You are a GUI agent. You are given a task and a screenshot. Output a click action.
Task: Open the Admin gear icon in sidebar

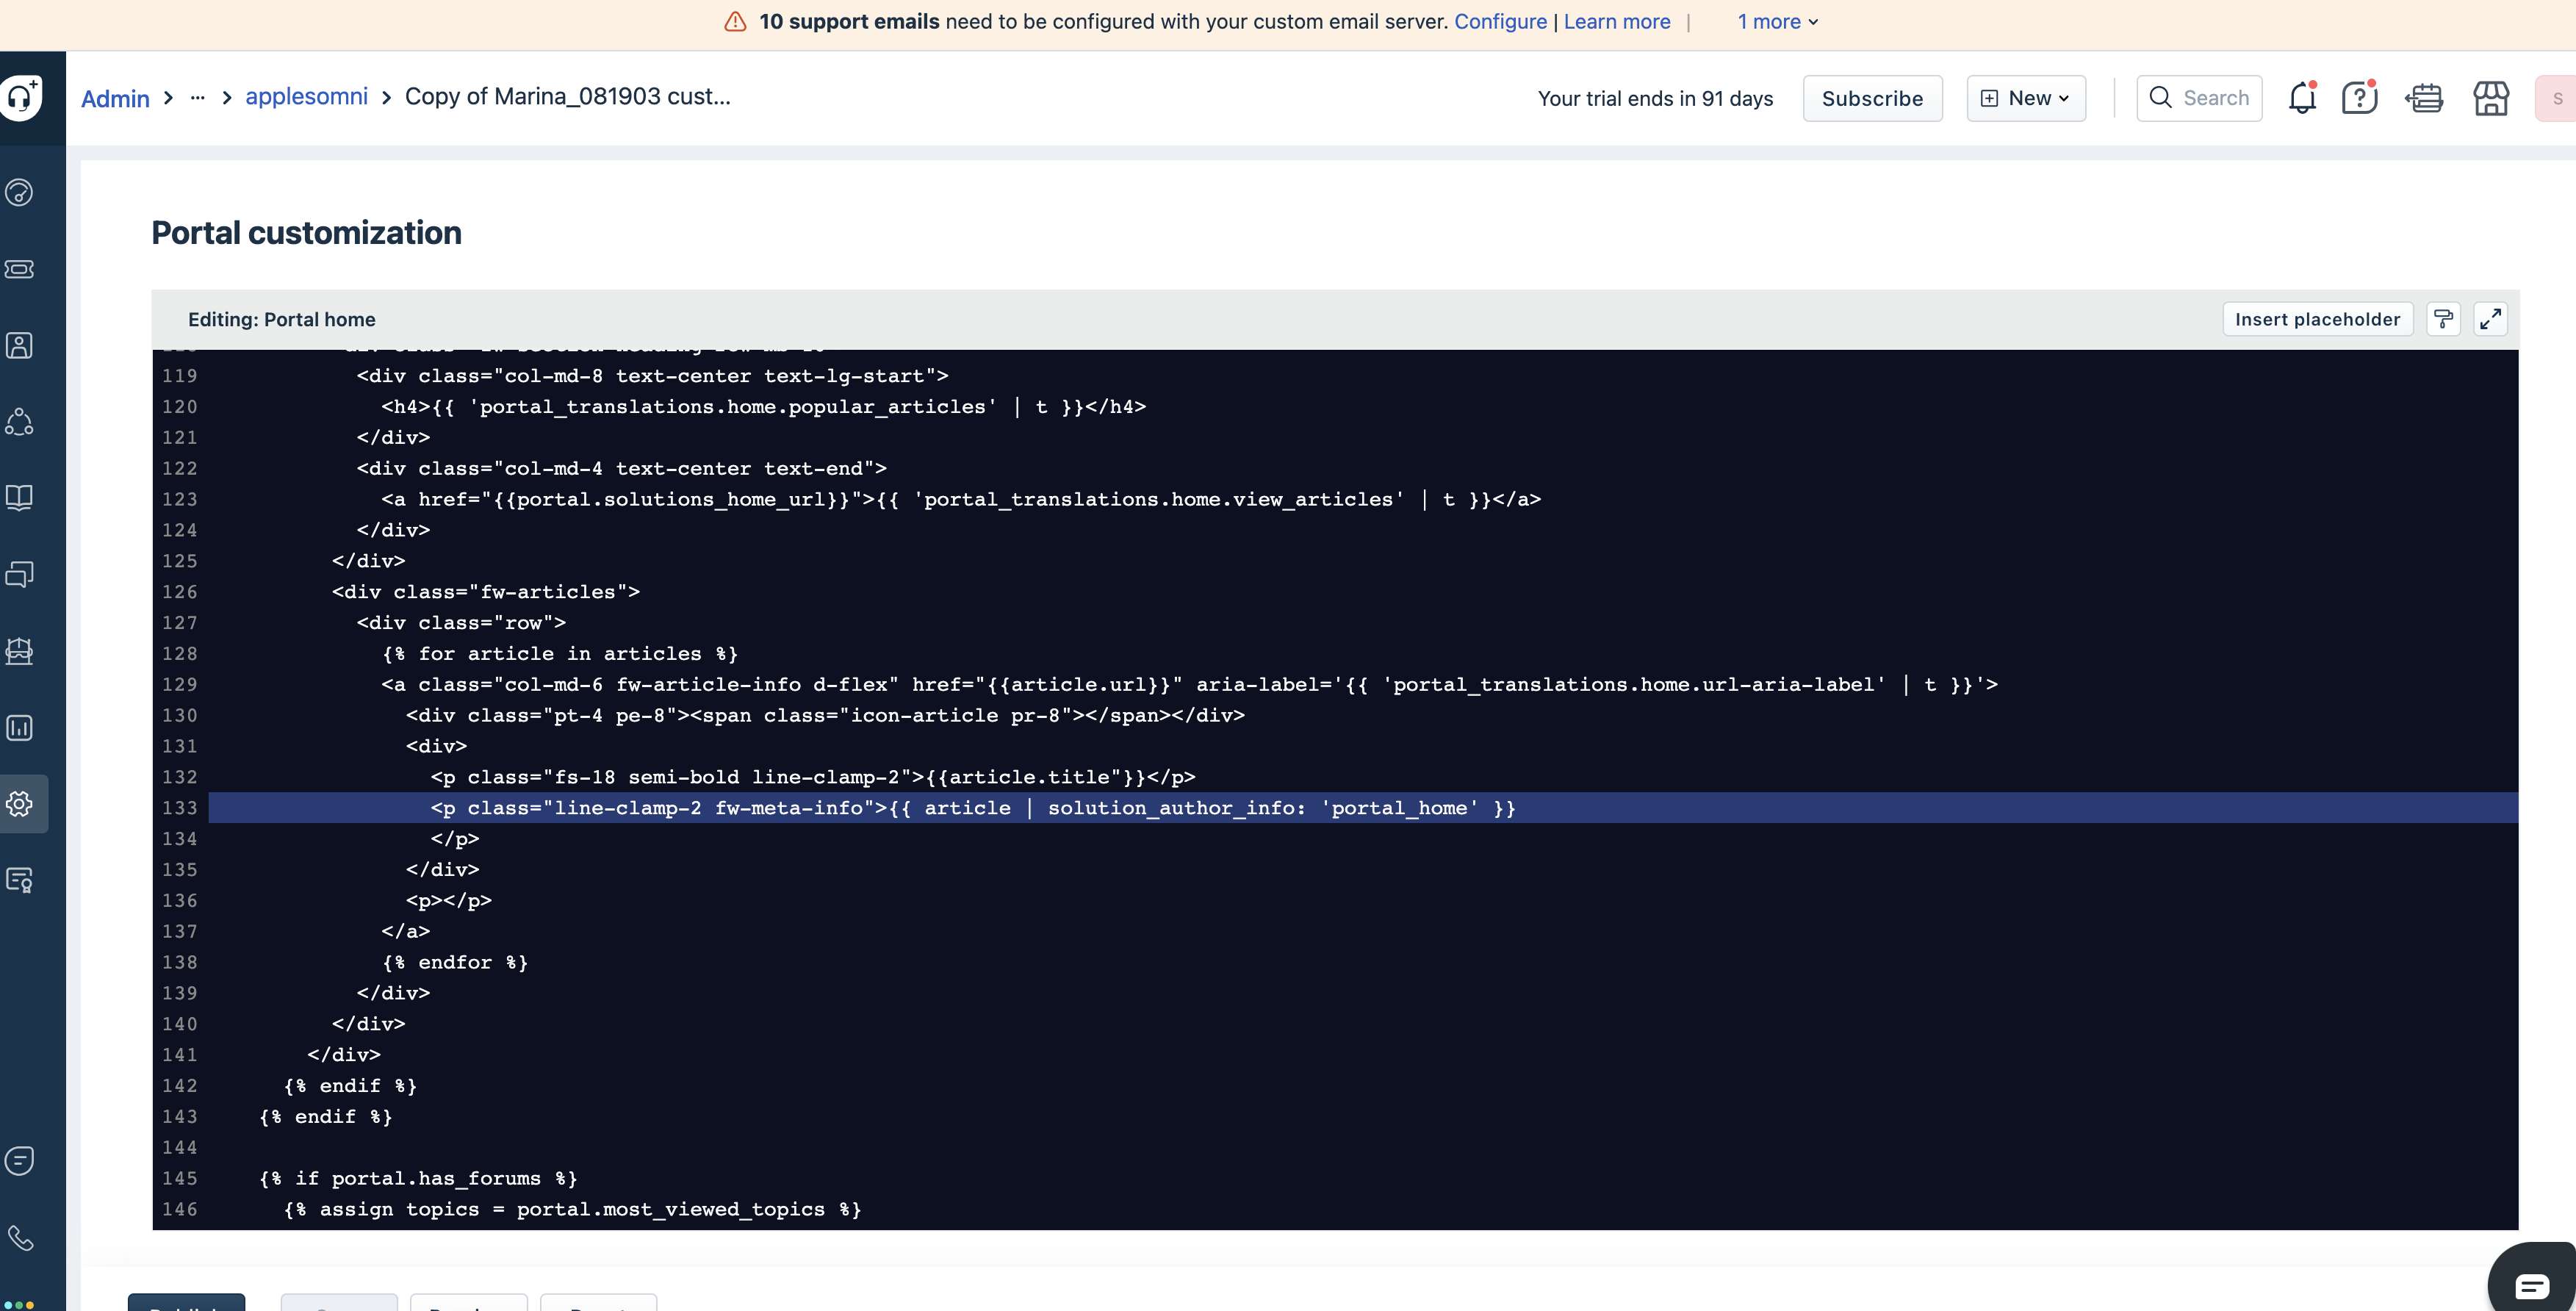point(20,804)
